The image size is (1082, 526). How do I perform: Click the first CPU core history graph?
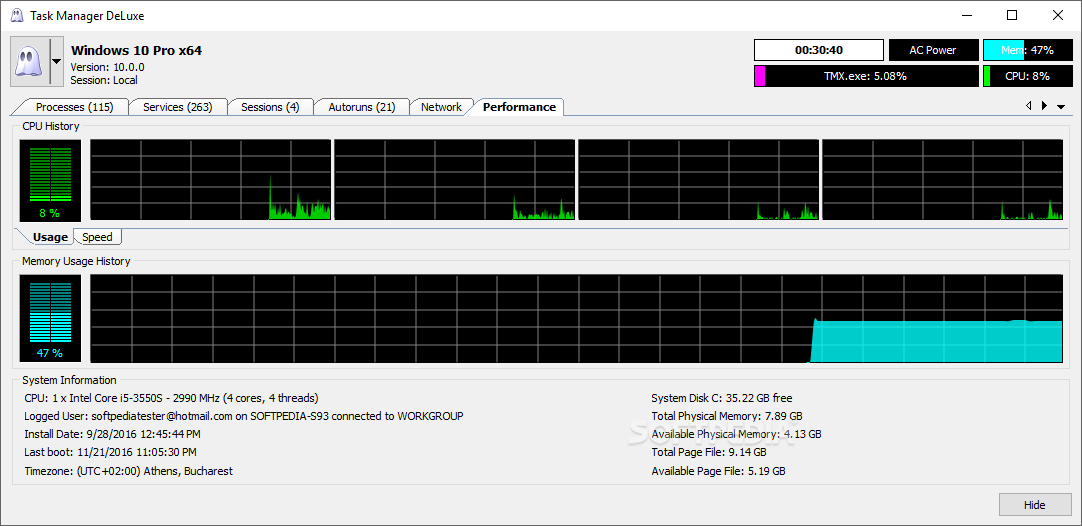[x=210, y=180]
